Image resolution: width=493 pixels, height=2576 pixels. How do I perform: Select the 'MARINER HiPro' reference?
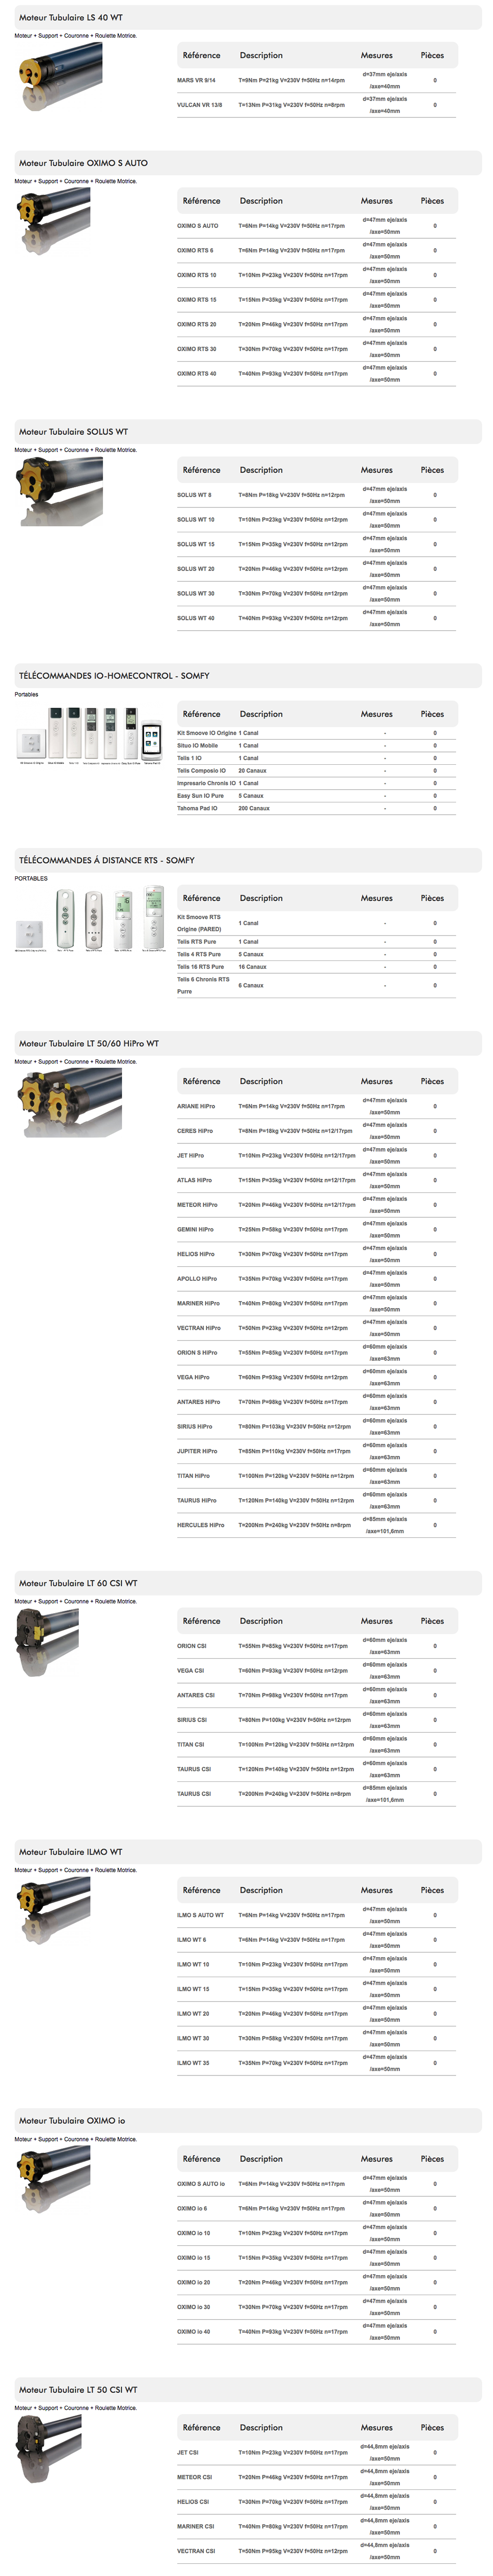click(x=199, y=1304)
